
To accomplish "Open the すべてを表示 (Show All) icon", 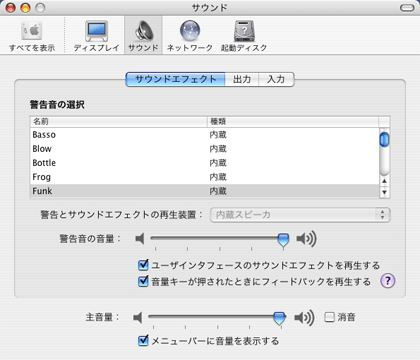I will pyautogui.click(x=32, y=31).
